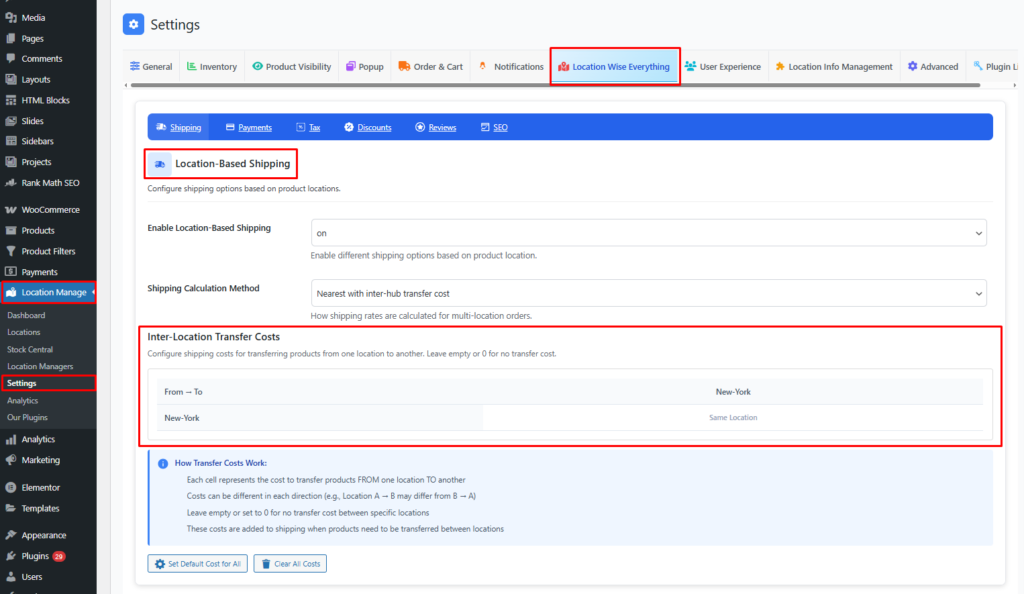The height and width of the screenshot is (594, 1024).
Task: Click the Elementor icon in sidebar
Action: point(10,487)
